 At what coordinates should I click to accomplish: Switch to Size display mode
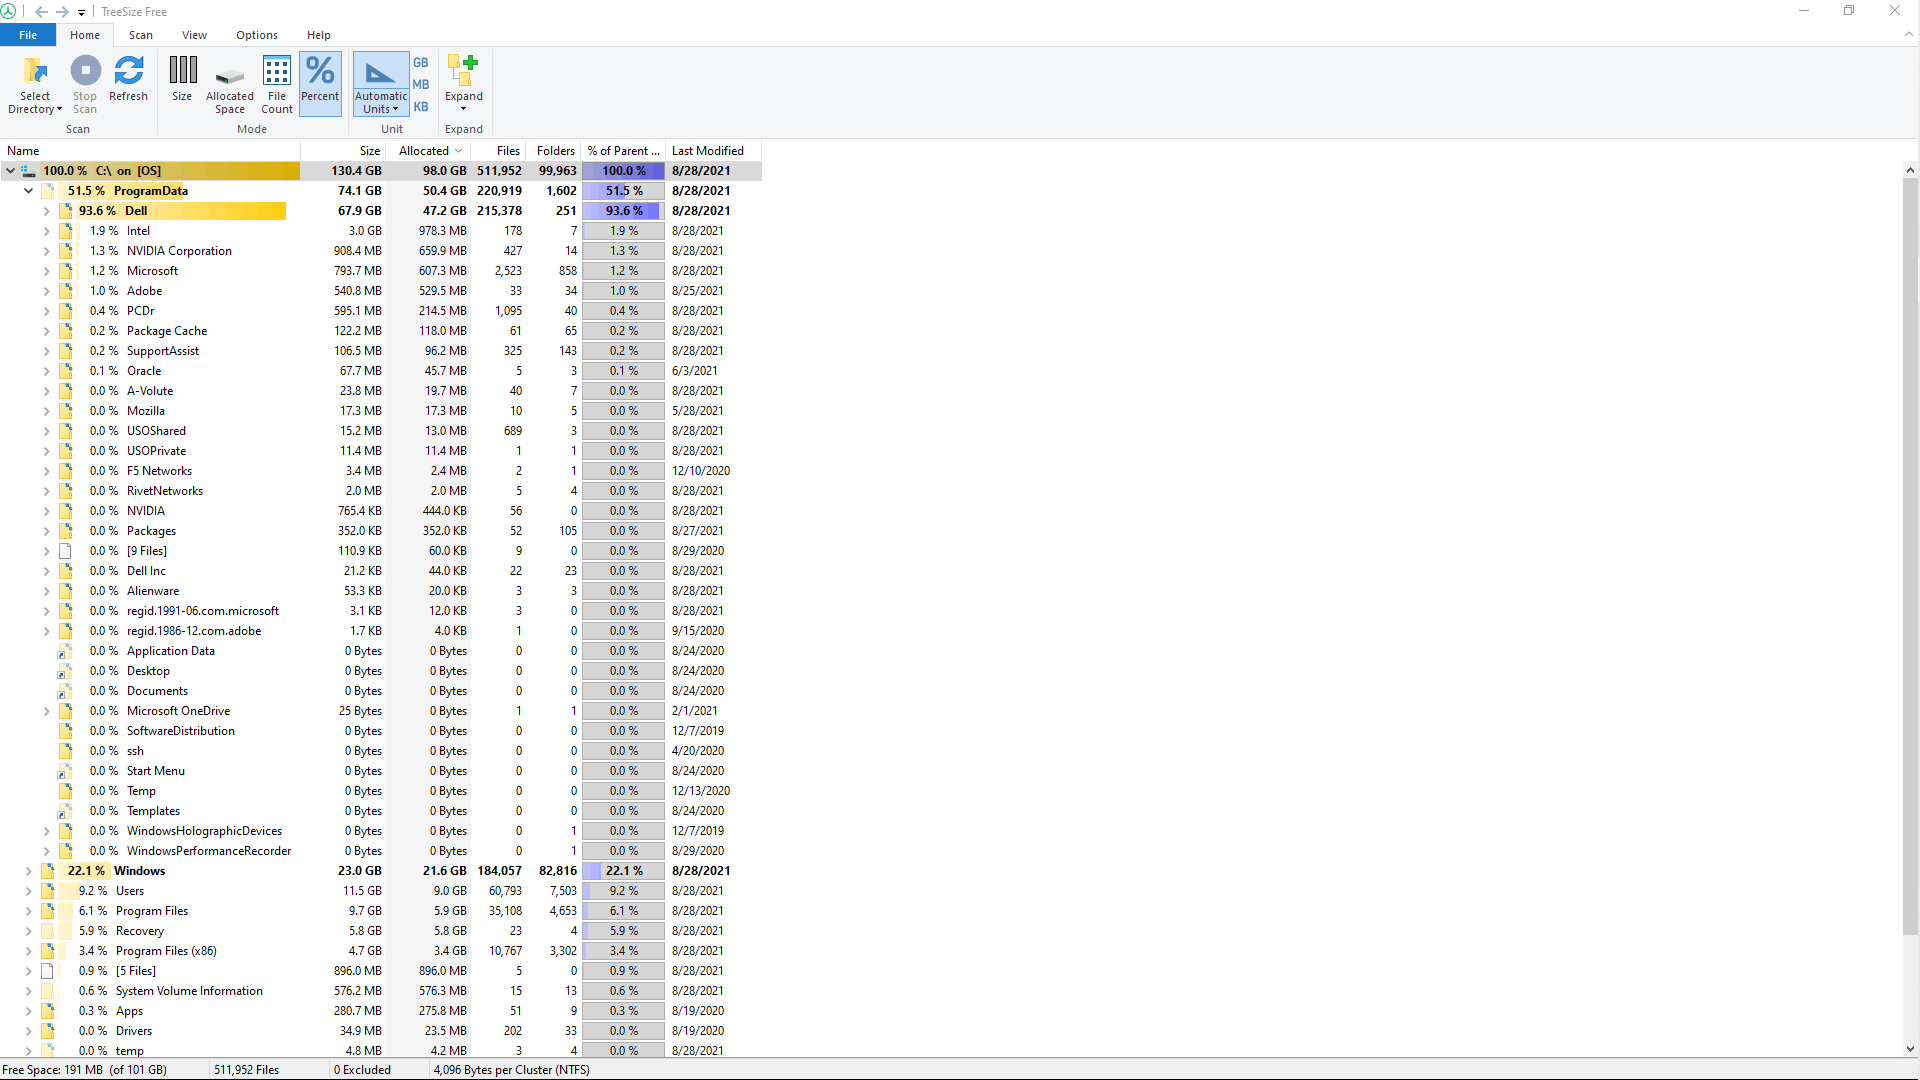(182, 79)
